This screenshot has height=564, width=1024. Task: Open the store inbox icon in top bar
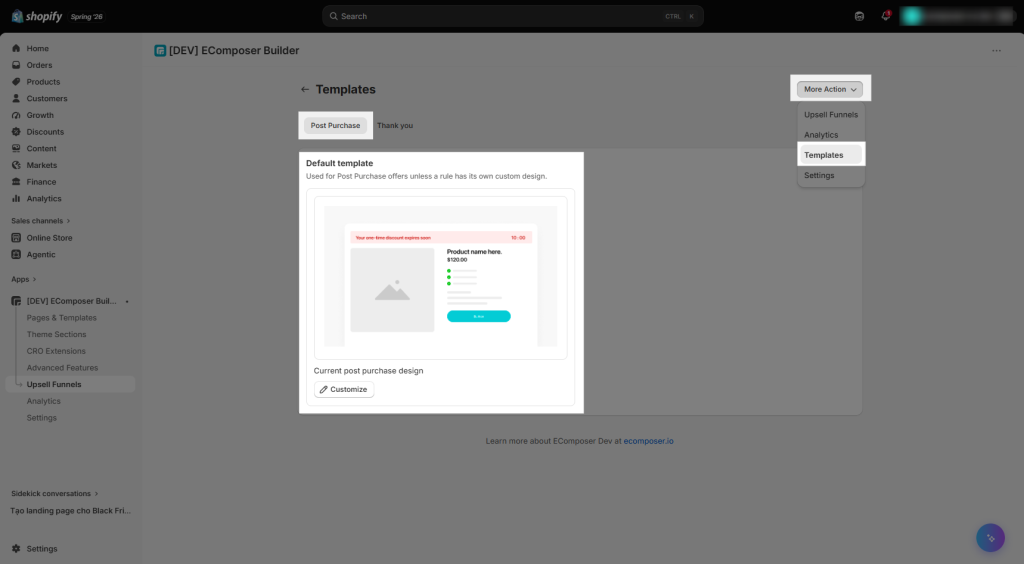coord(859,16)
